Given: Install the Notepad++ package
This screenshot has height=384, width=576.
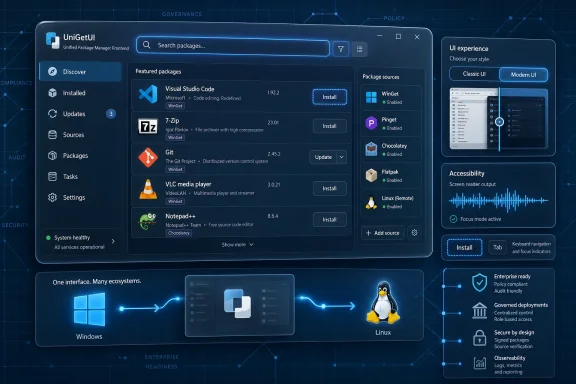Looking at the screenshot, I should 330,219.
